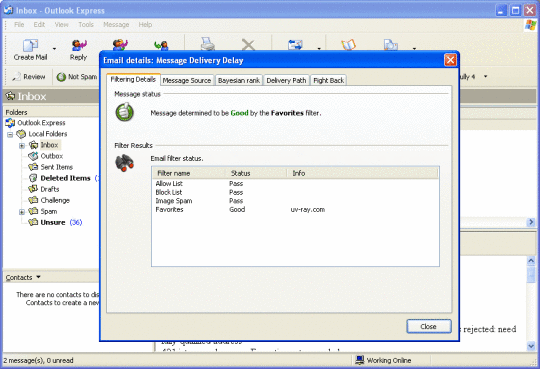540x369 pixels.
Task: Click the Create Mail toolbar icon
Action: point(30,45)
